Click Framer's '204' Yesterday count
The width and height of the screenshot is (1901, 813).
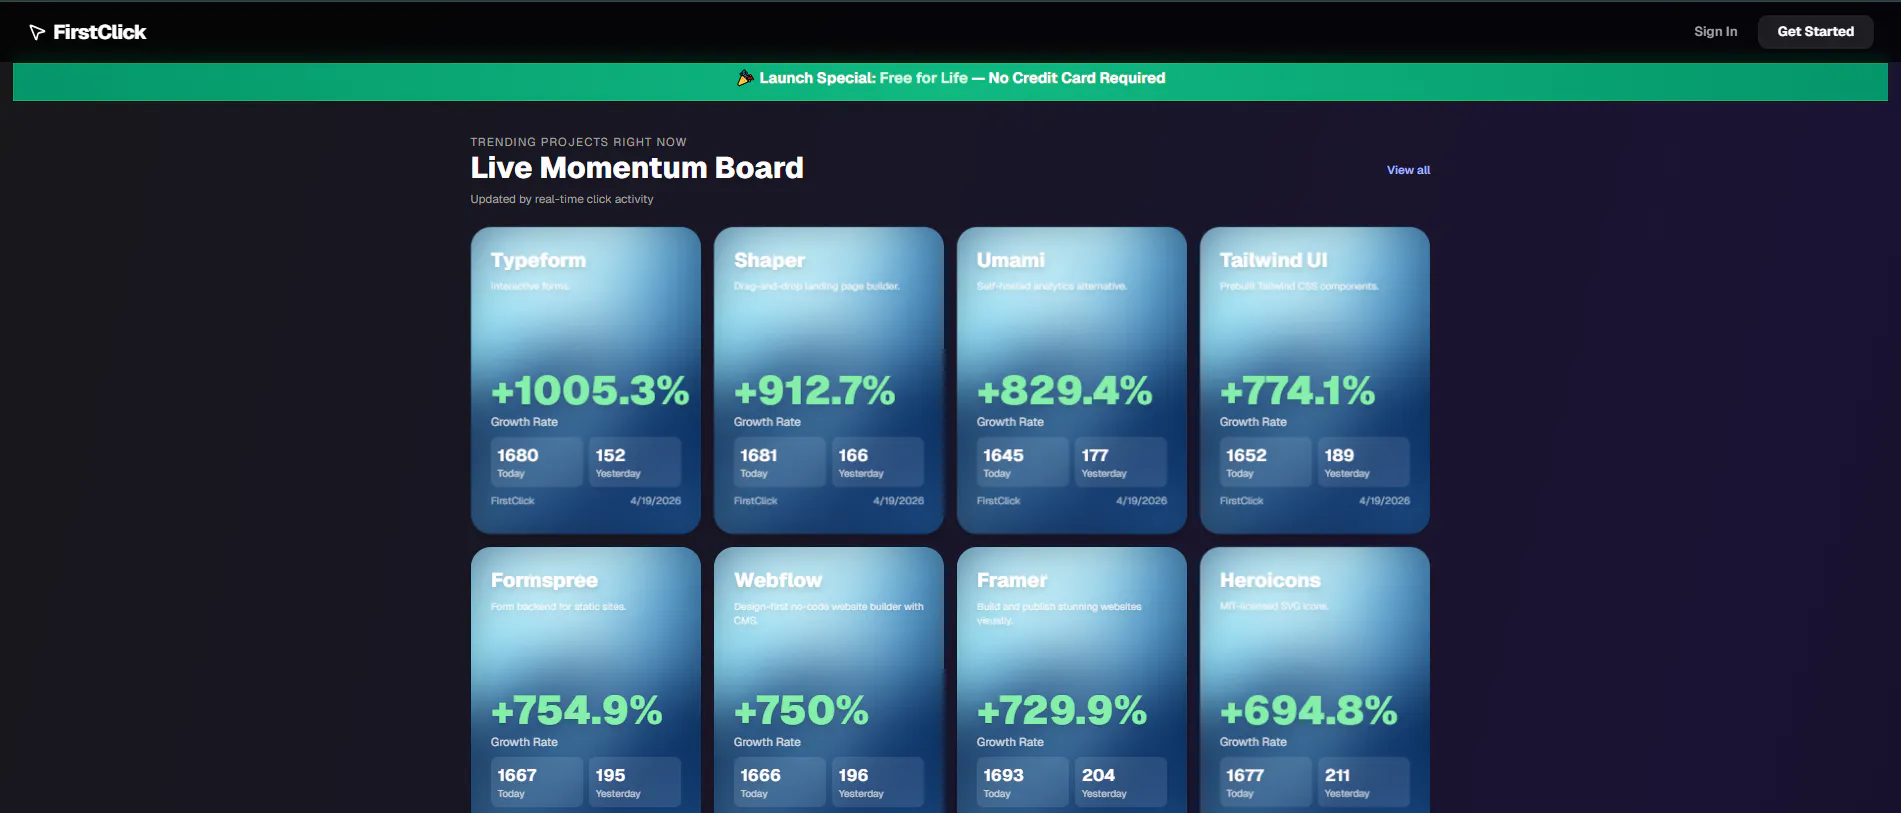click(x=1098, y=775)
